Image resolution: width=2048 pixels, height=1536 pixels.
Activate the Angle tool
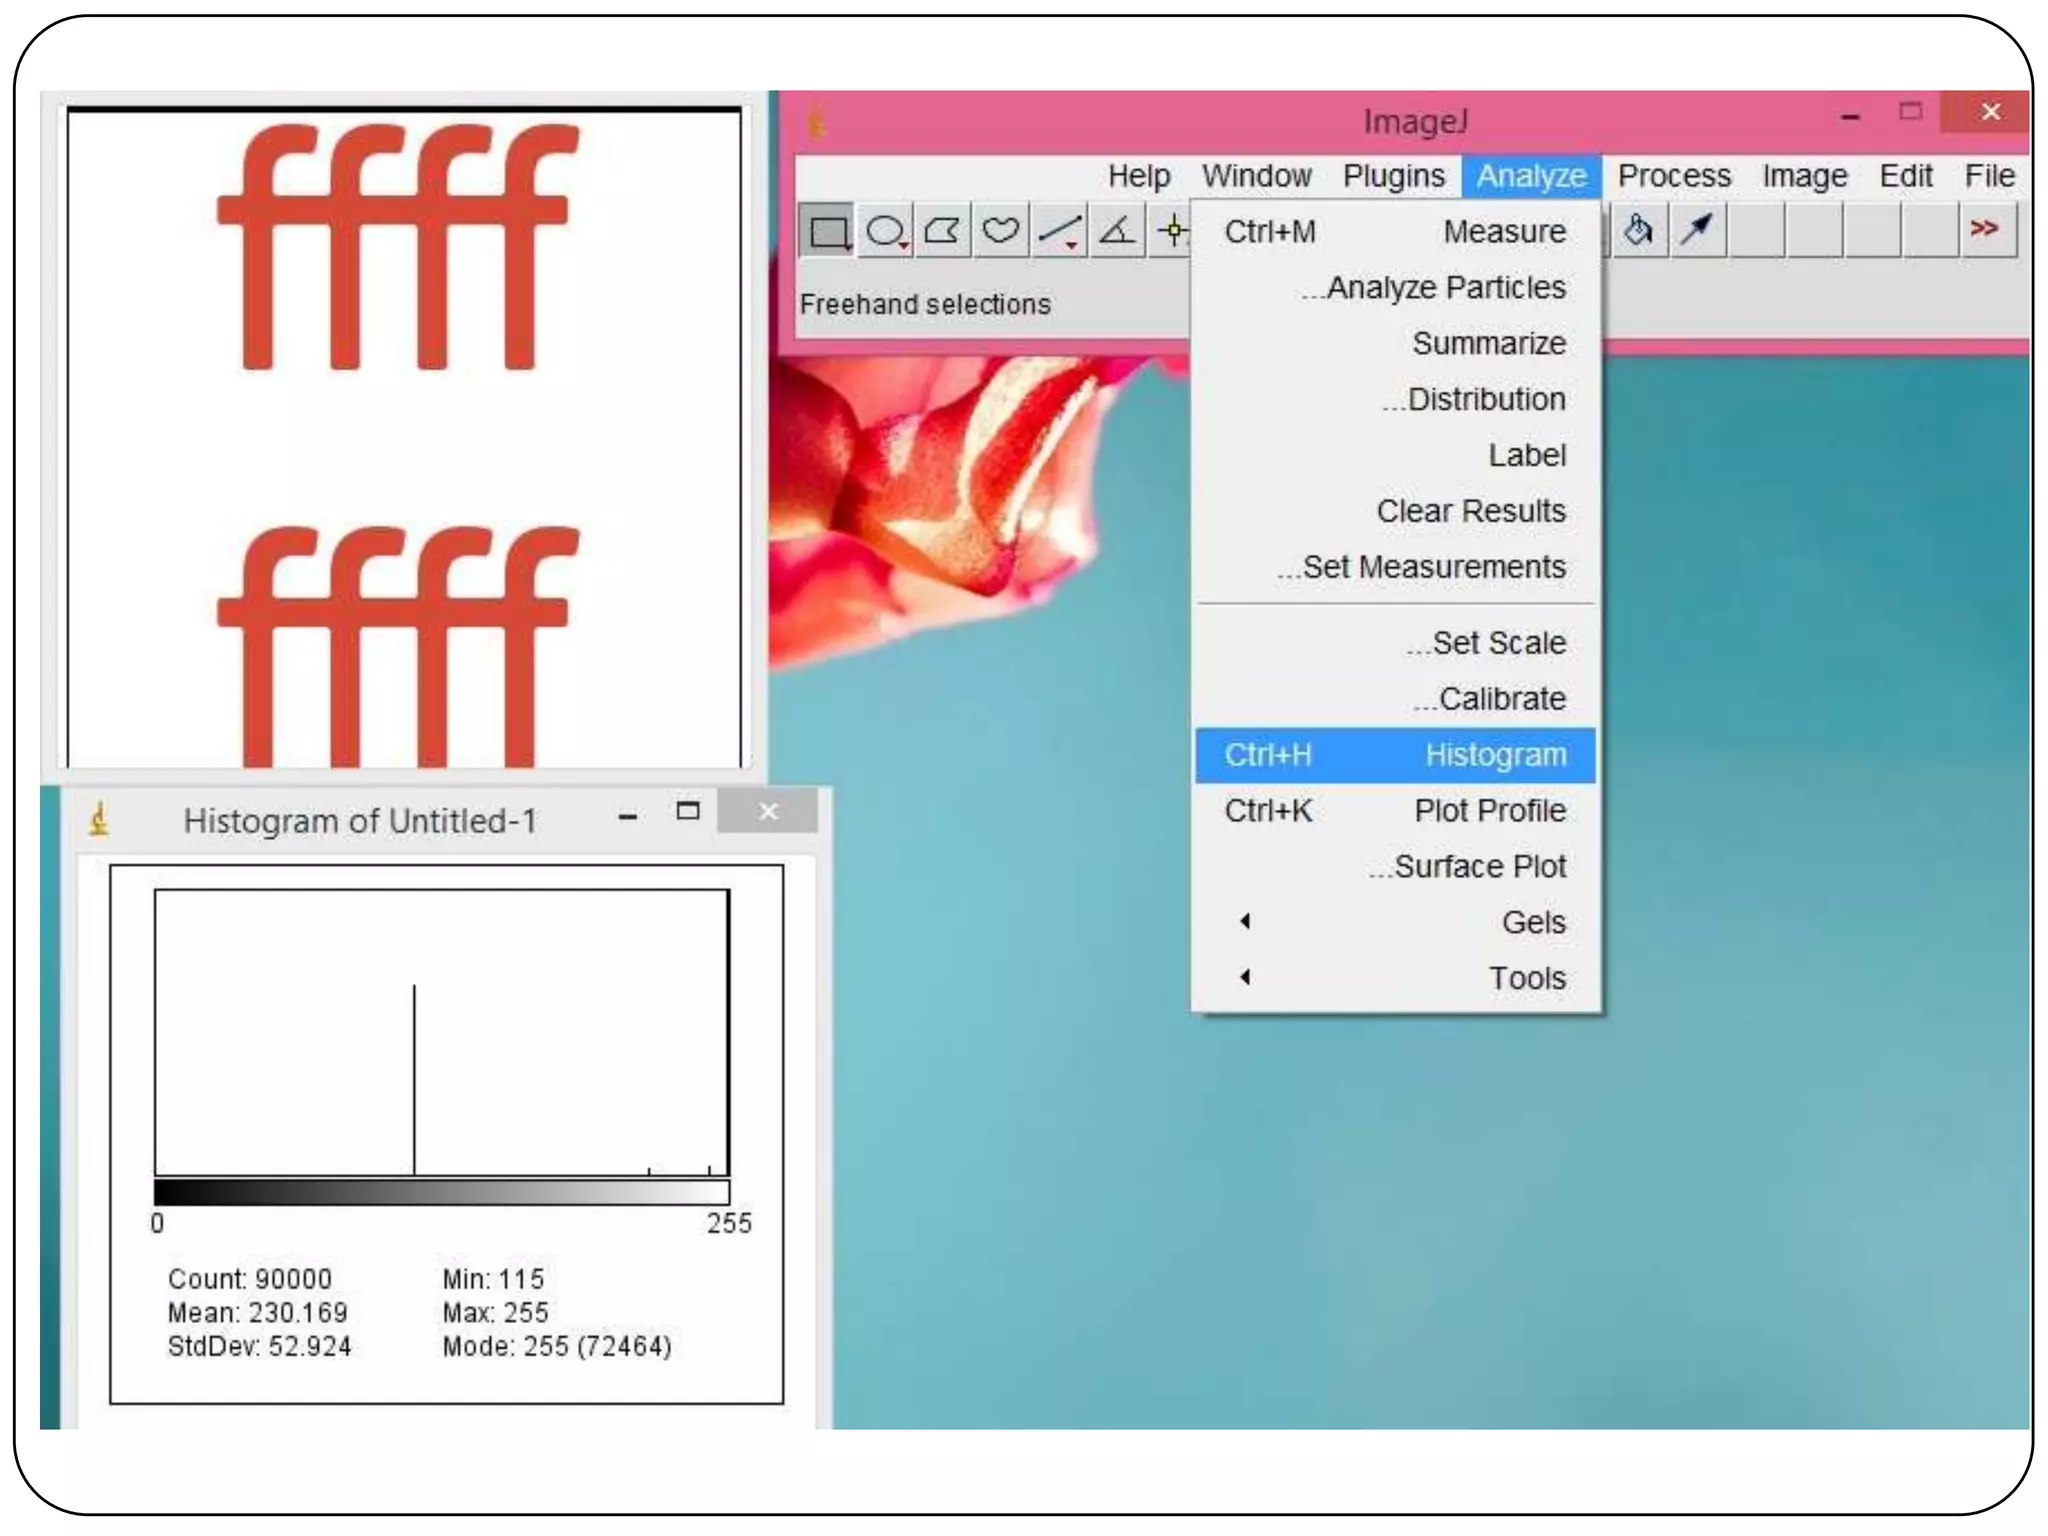pyautogui.click(x=1116, y=231)
